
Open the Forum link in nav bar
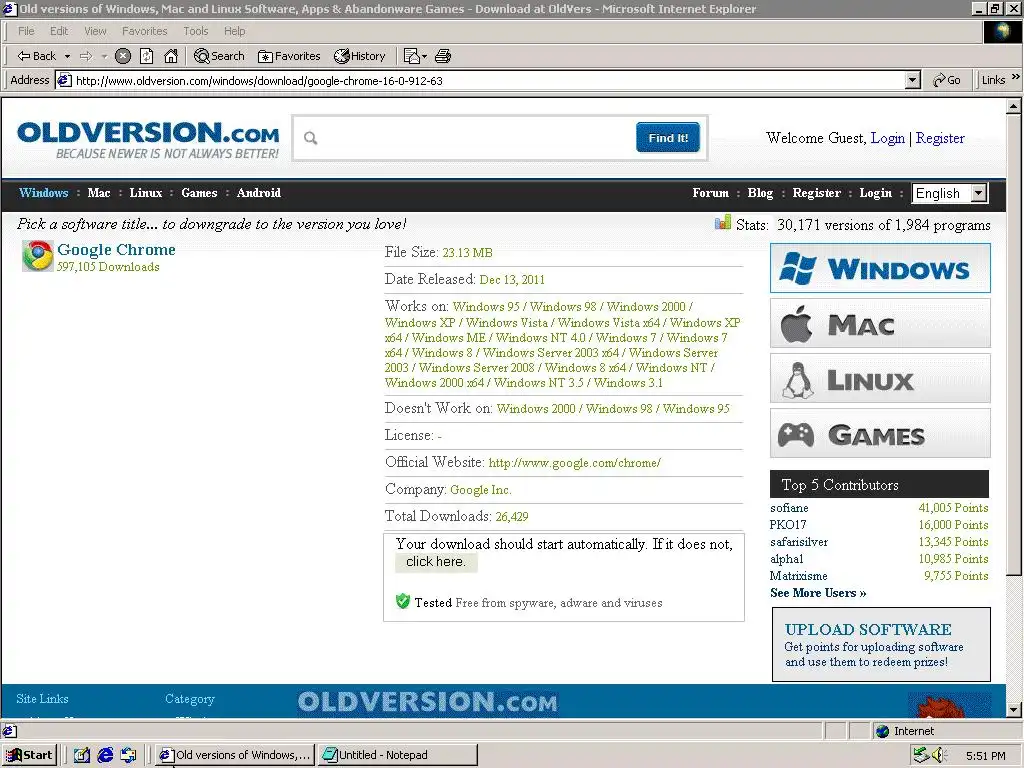coord(711,193)
